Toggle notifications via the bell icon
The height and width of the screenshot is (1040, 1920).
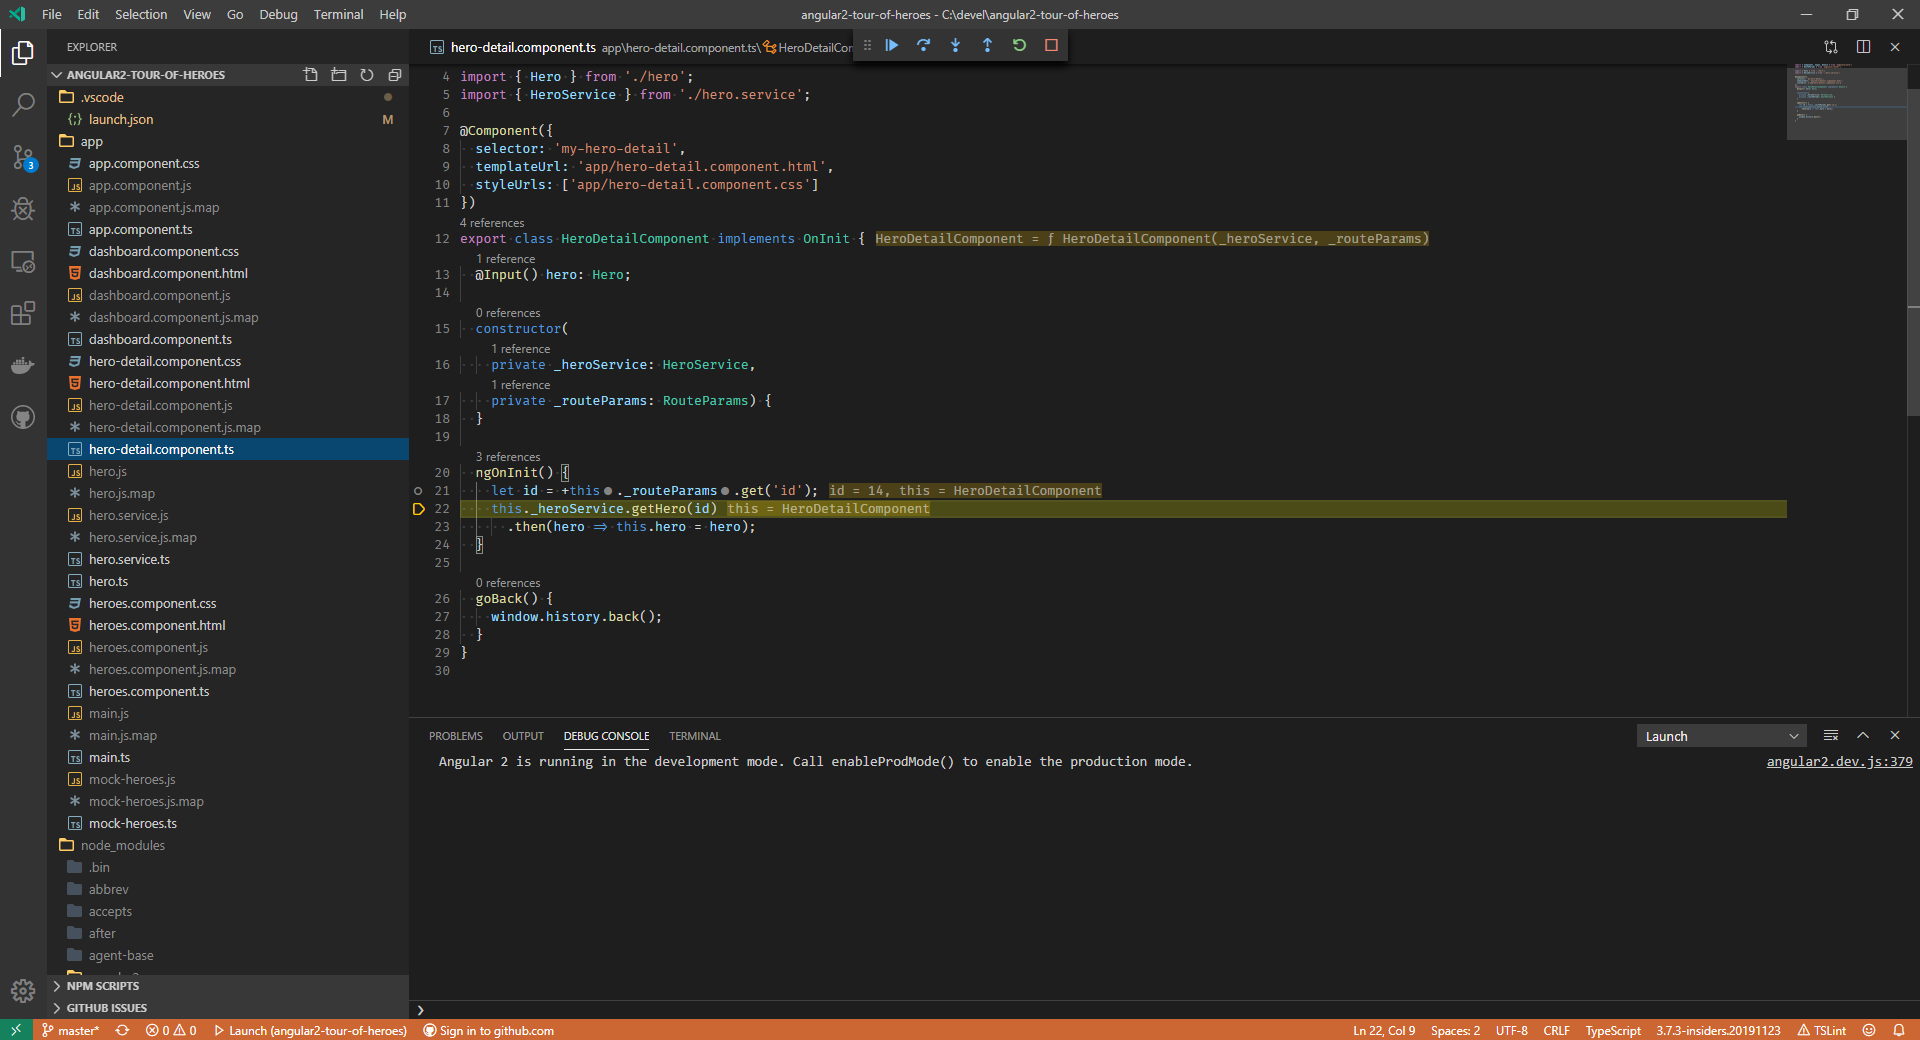(x=1899, y=1030)
